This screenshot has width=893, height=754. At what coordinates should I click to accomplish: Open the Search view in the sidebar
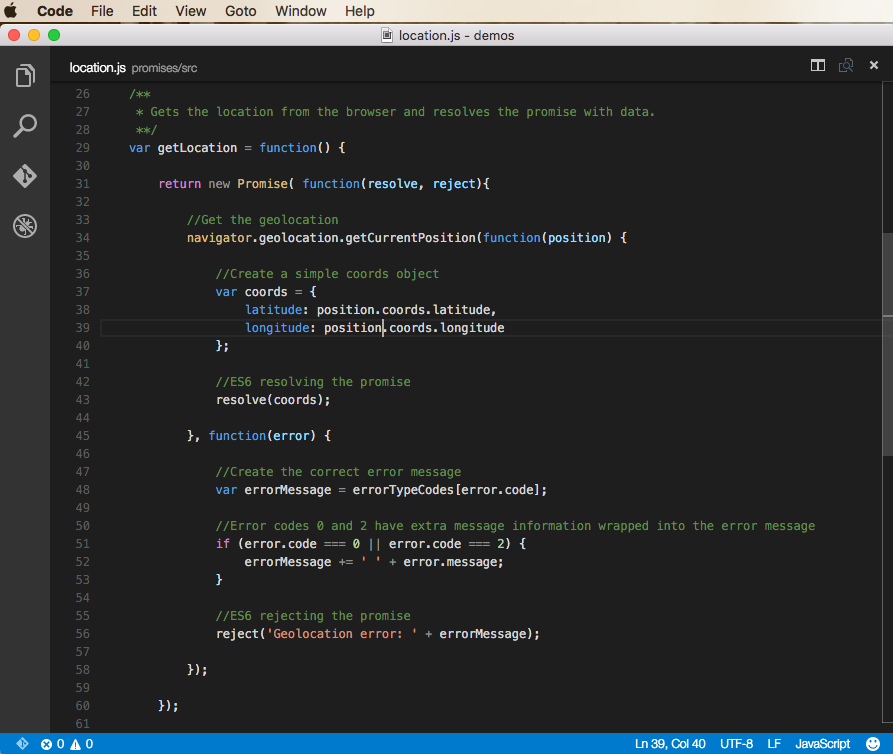pos(25,126)
